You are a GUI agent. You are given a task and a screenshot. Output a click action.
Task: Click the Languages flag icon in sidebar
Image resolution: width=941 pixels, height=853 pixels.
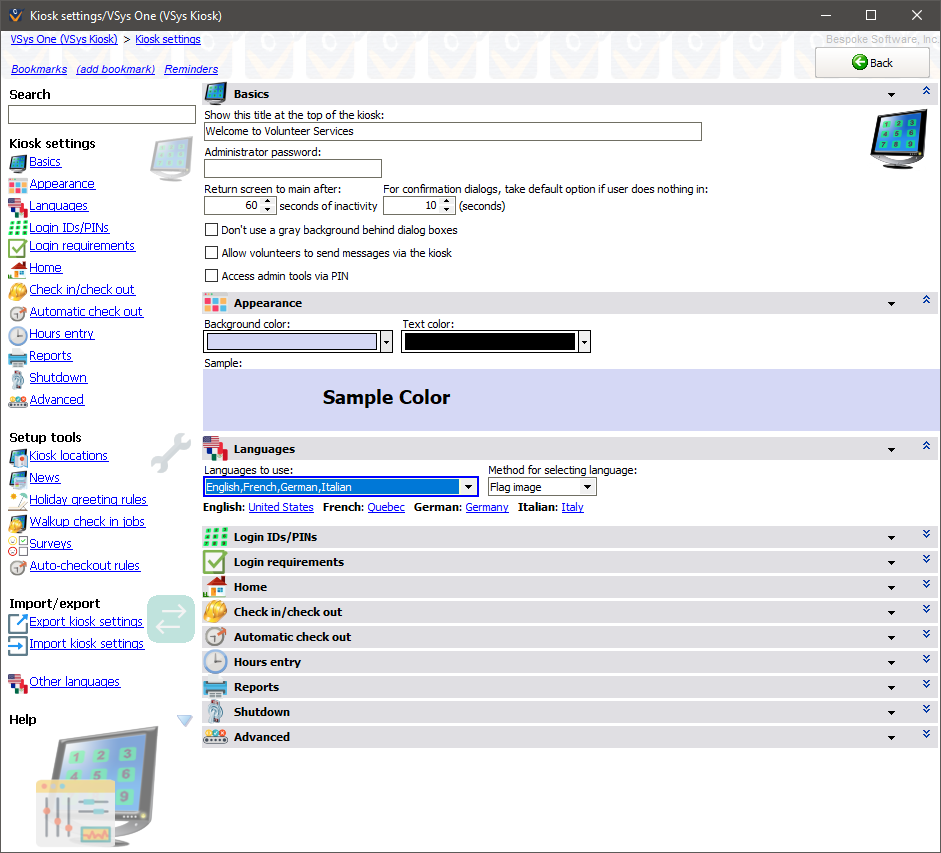18,206
